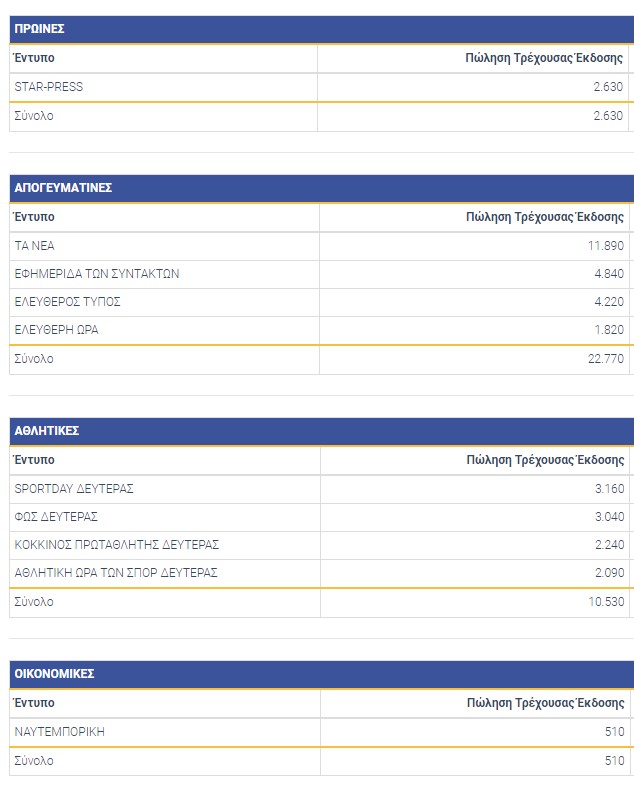Select the ΟΙΚΟΝΟΜΙΚΕΣ section header
Screen dimensions: 634x796
click(x=55, y=675)
